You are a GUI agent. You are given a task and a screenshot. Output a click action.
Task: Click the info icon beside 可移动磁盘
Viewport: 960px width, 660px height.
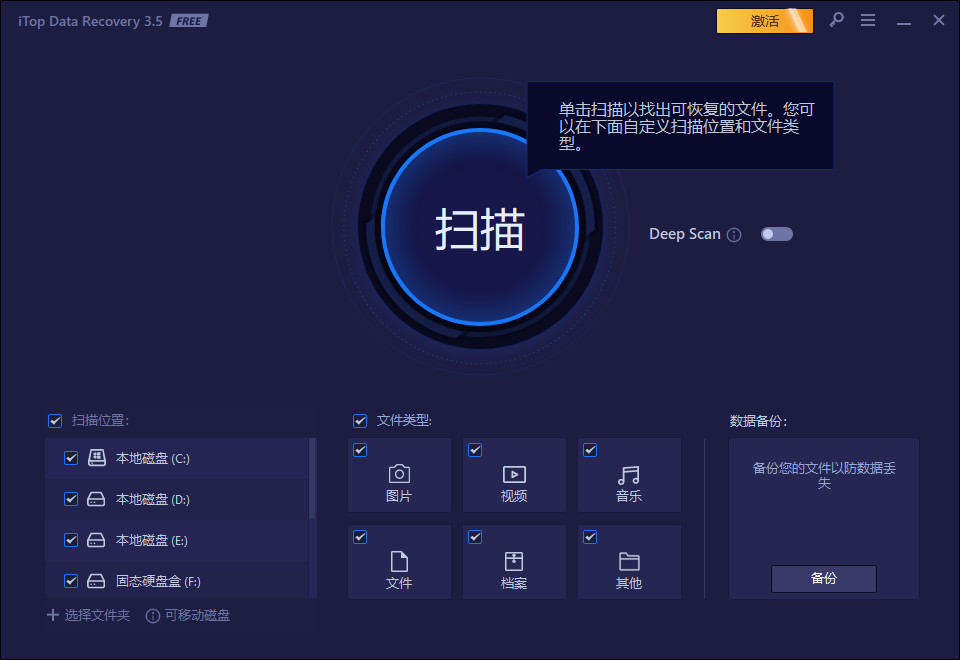point(152,616)
